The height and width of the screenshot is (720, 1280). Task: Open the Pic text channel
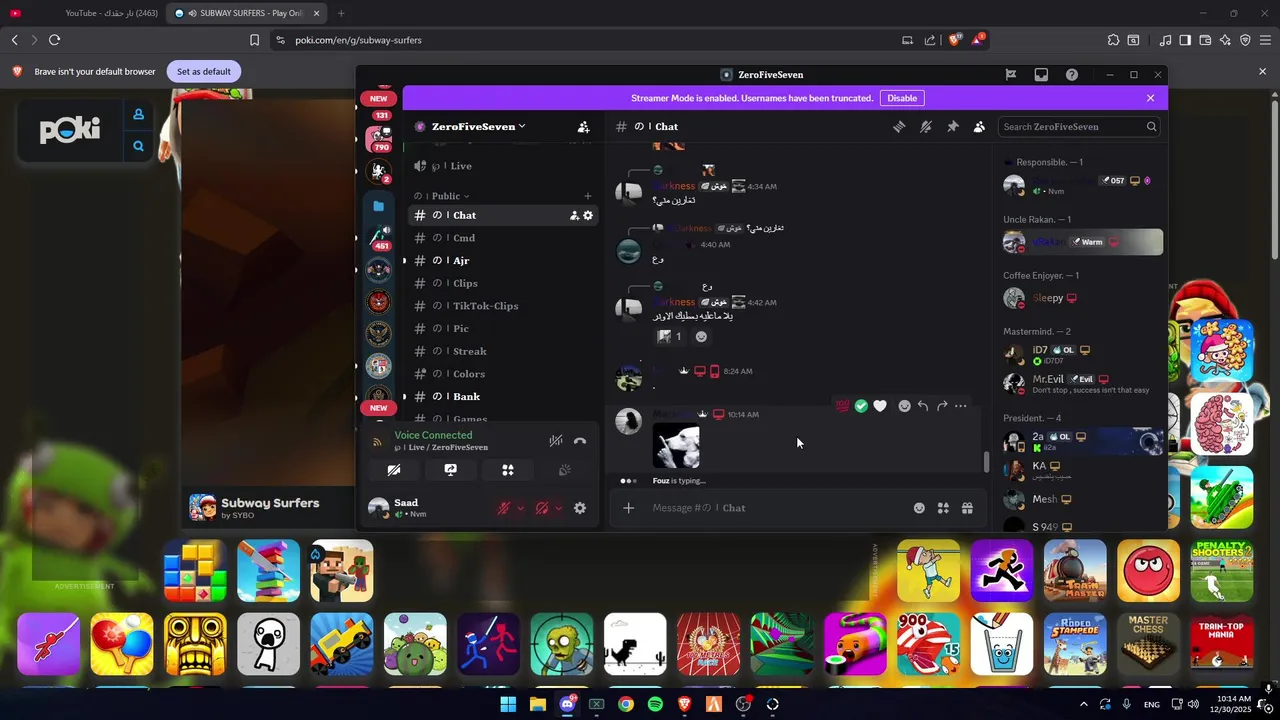pyautogui.click(x=504, y=328)
